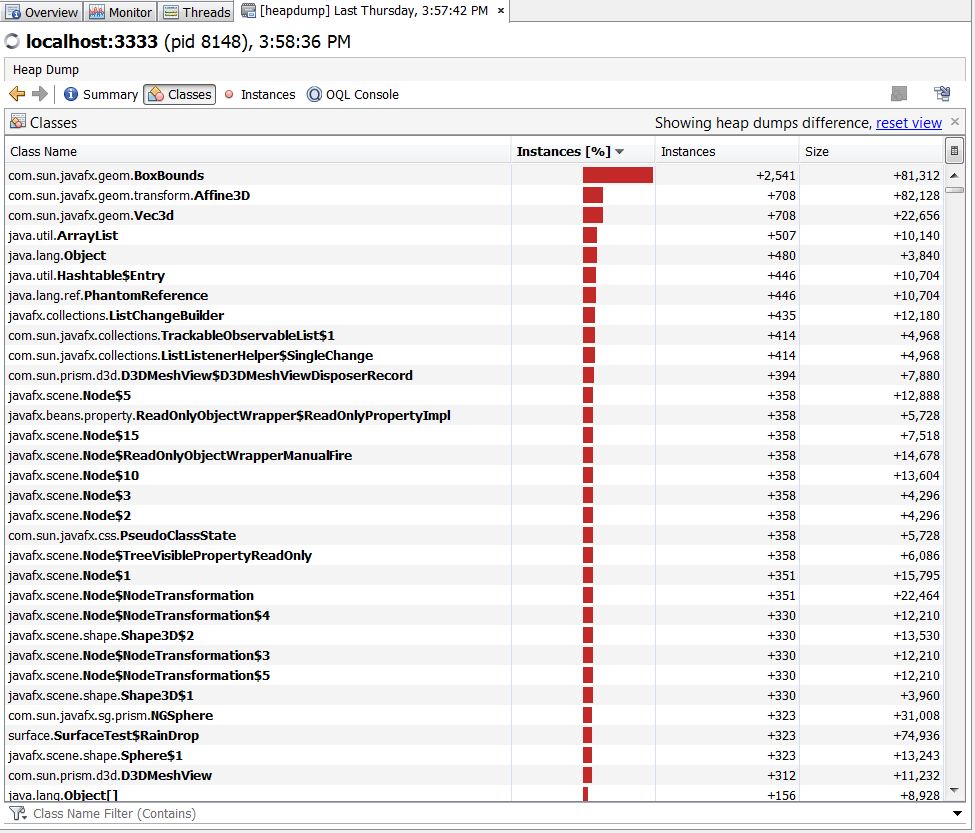Click the back arrow navigation icon
The image size is (975, 833).
tap(17, 94)
